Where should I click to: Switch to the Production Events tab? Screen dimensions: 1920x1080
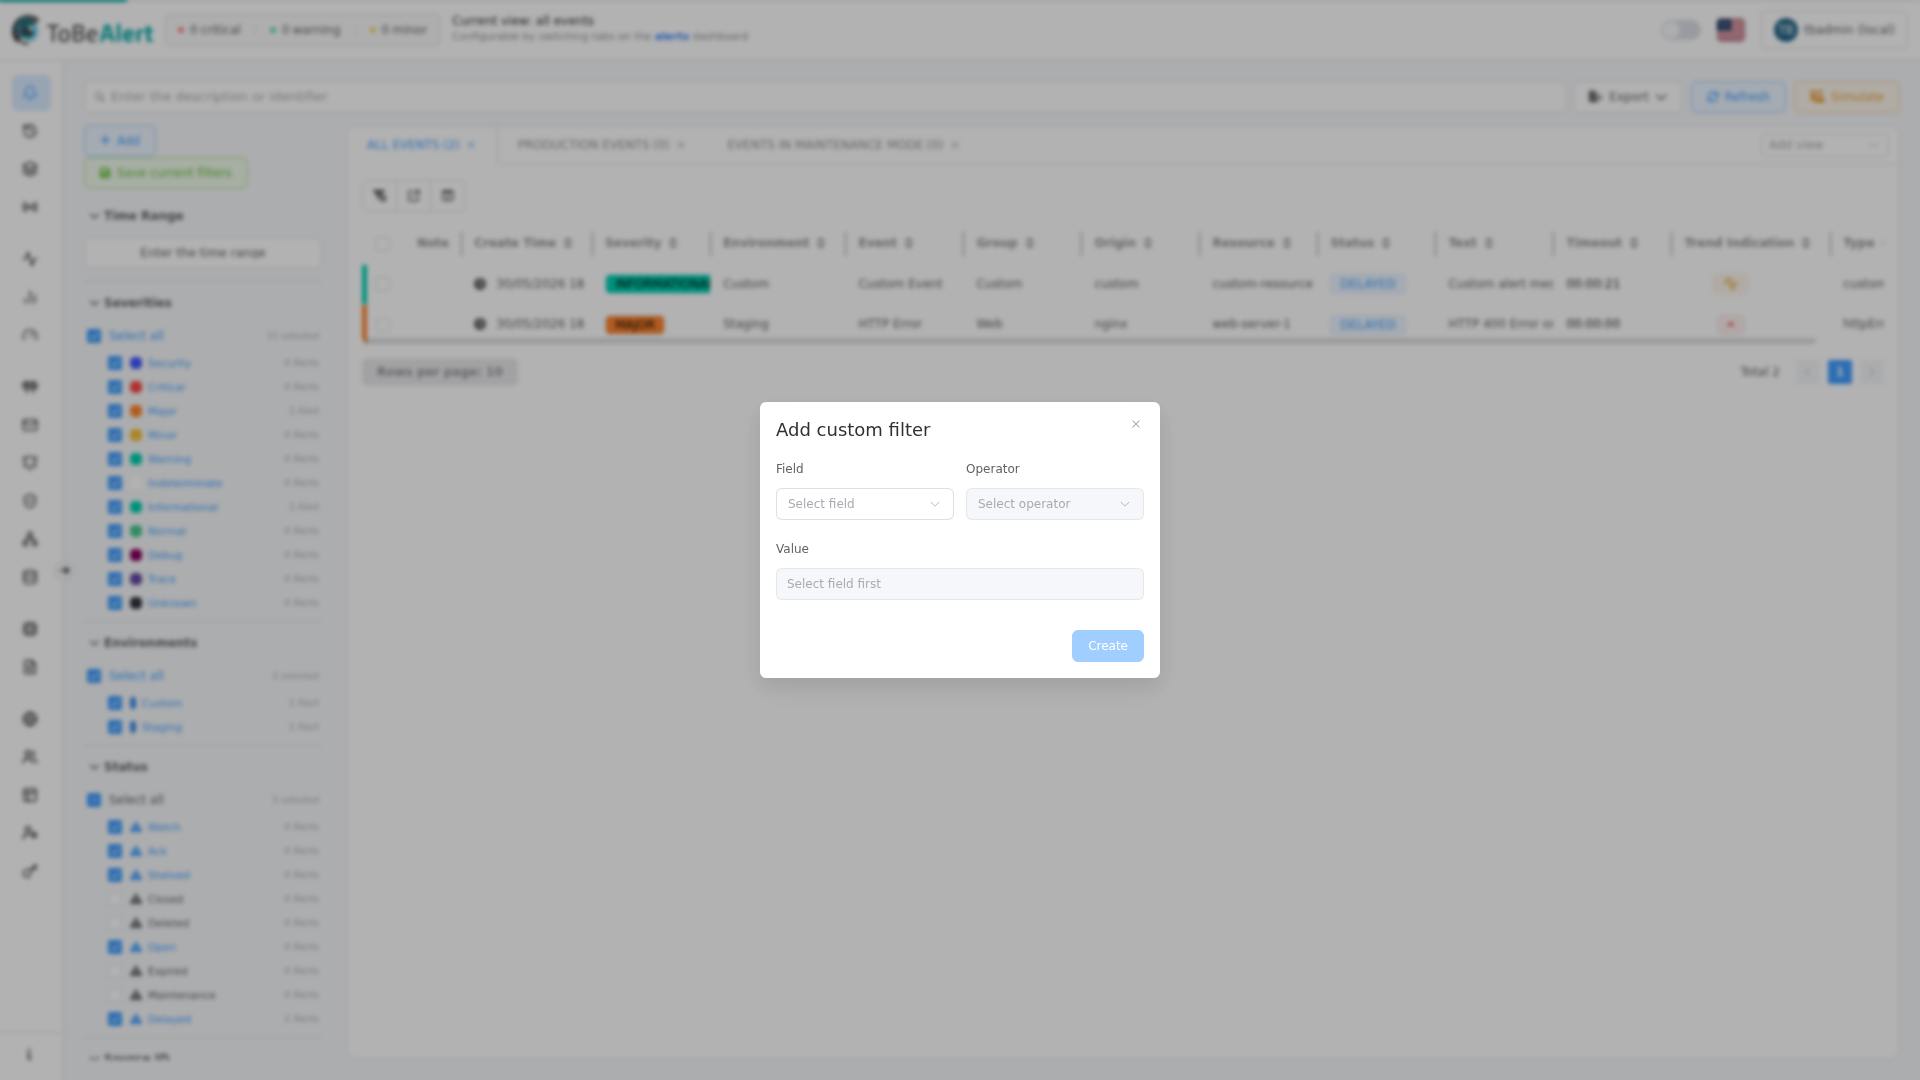[593, 145]
